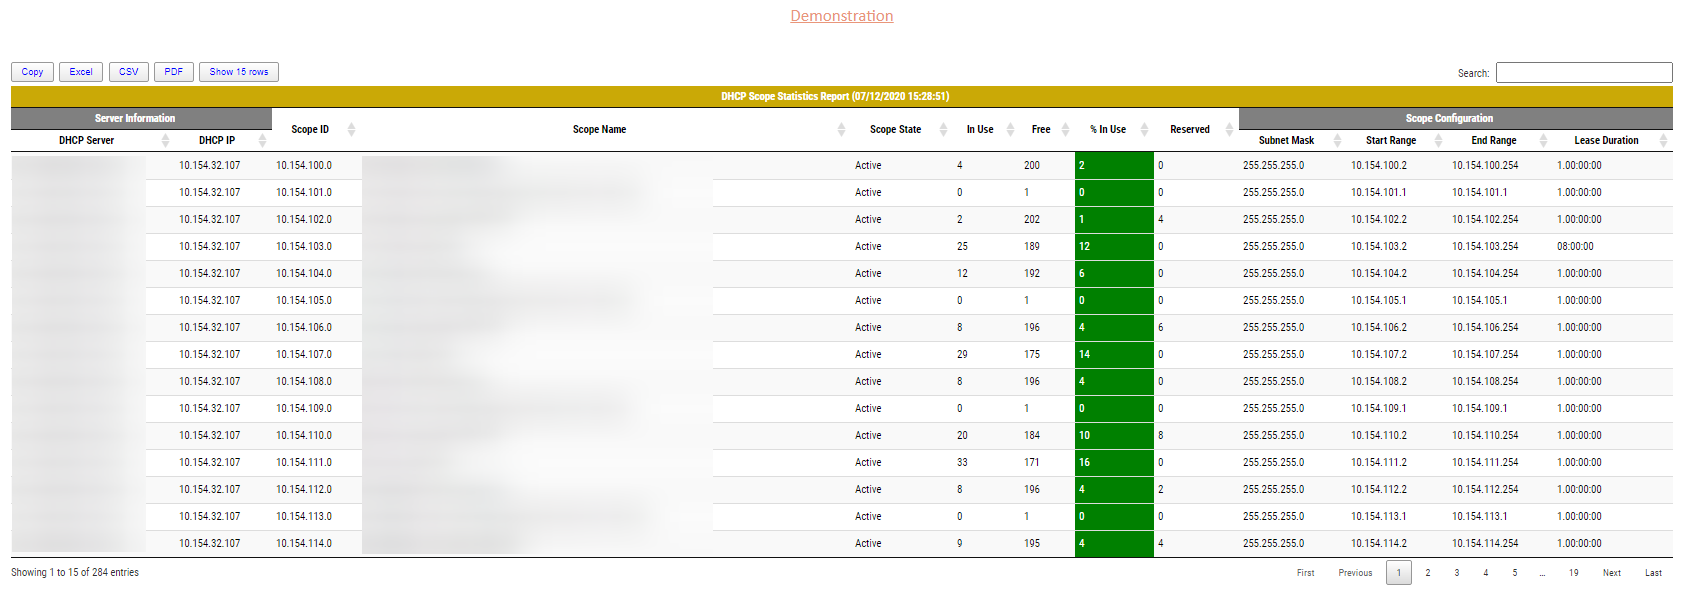Click into the Search input field
This screenshot has height=594, width=1682.
click(x=1583, y=73)
